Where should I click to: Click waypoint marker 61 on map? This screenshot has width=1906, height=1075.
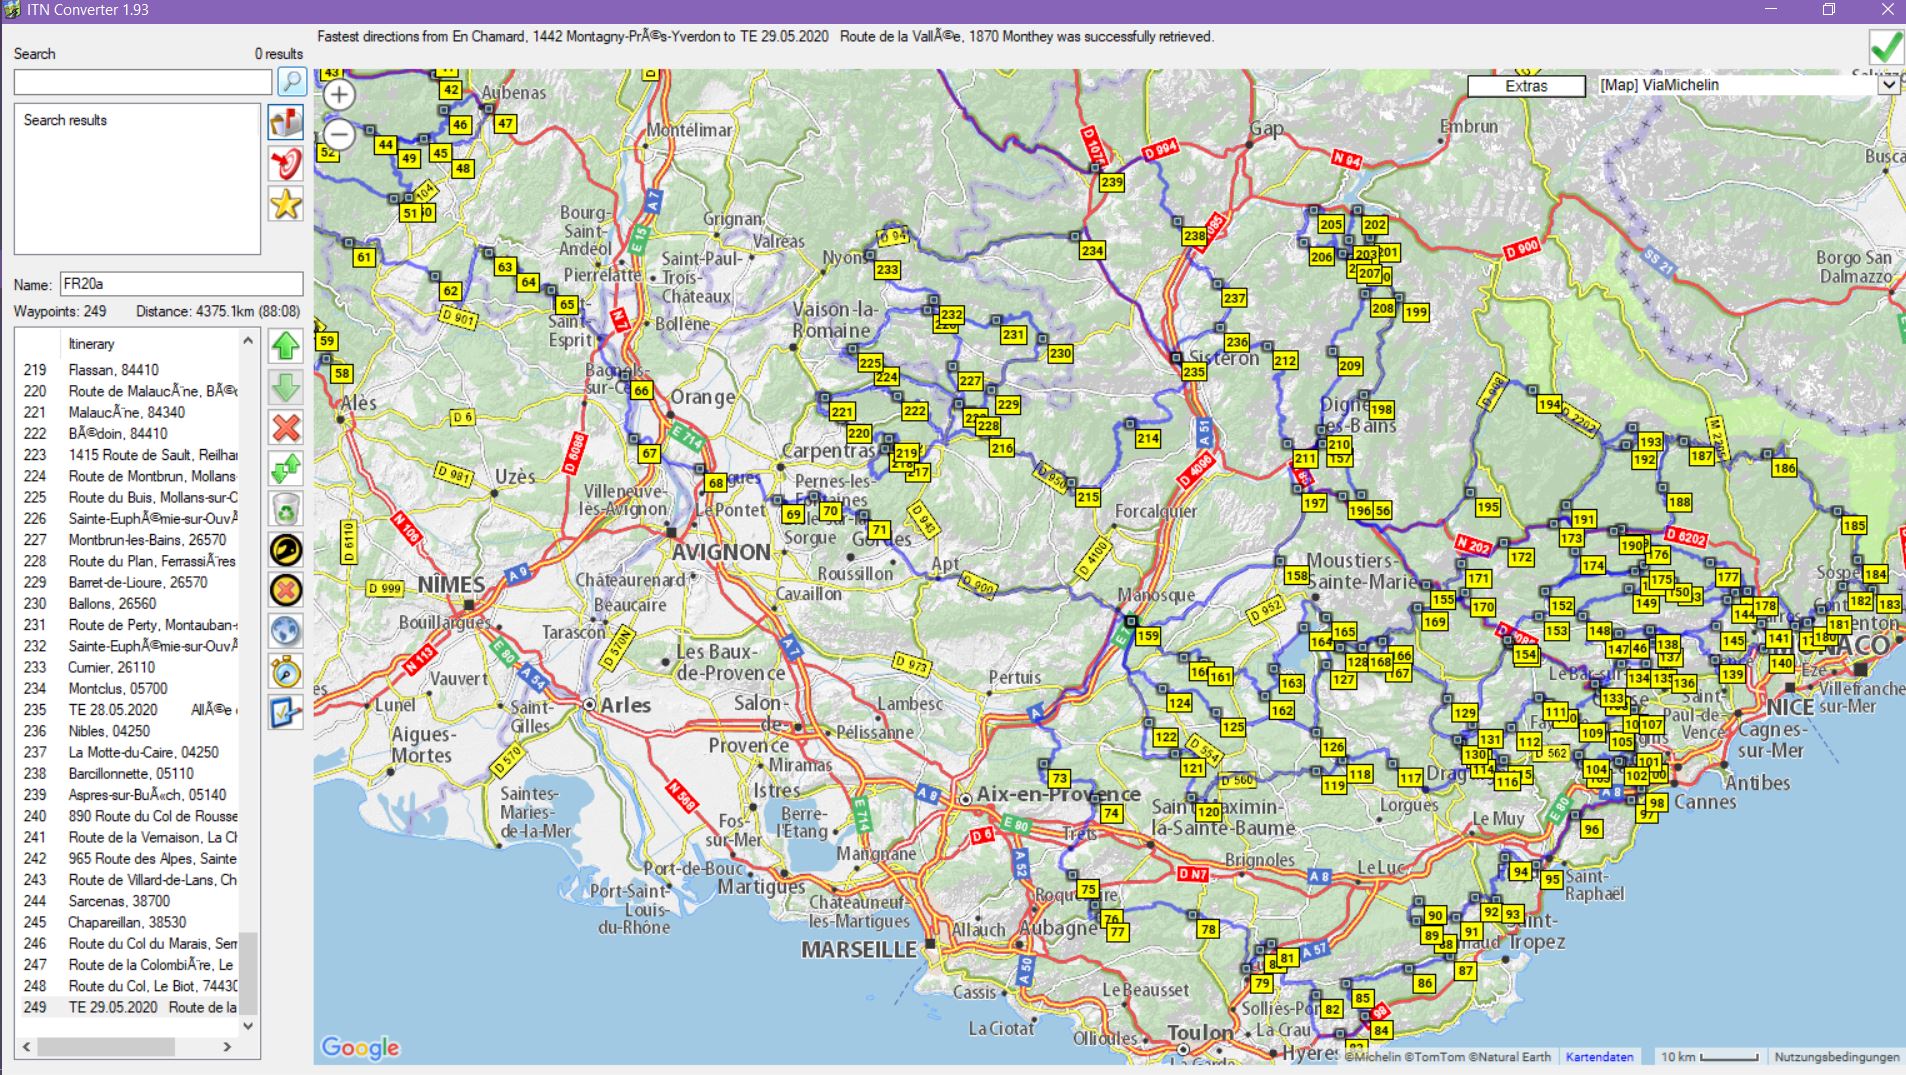[364, 257]
